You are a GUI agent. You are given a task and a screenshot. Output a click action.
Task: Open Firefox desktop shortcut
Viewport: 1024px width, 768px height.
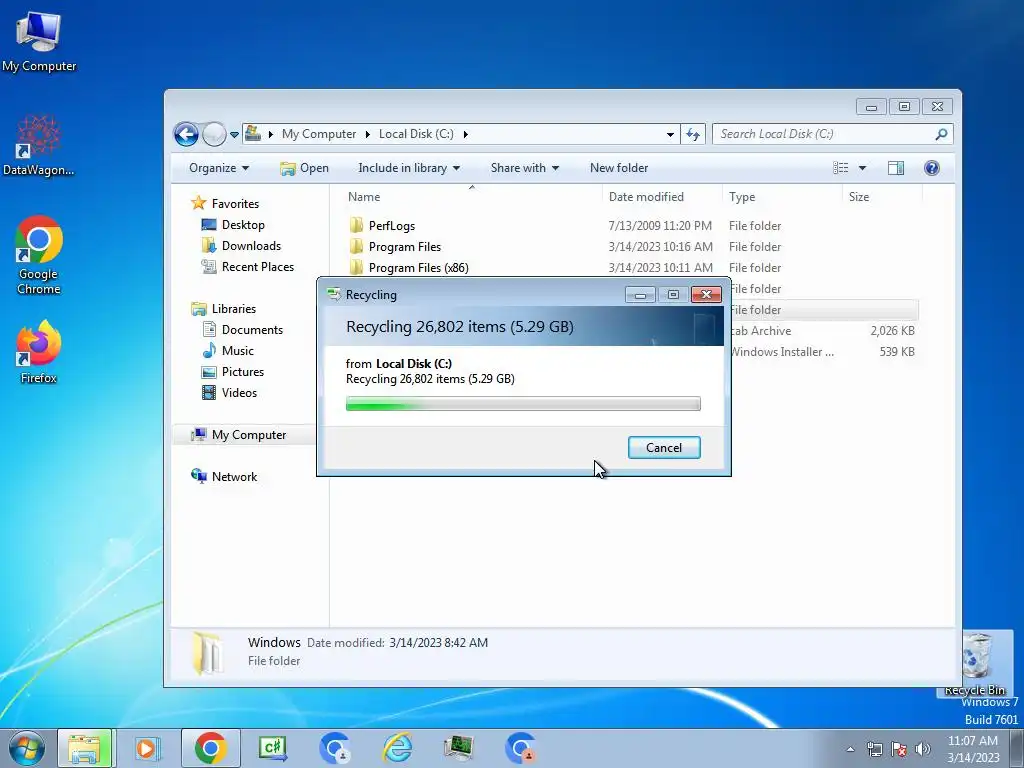(39, 351)
